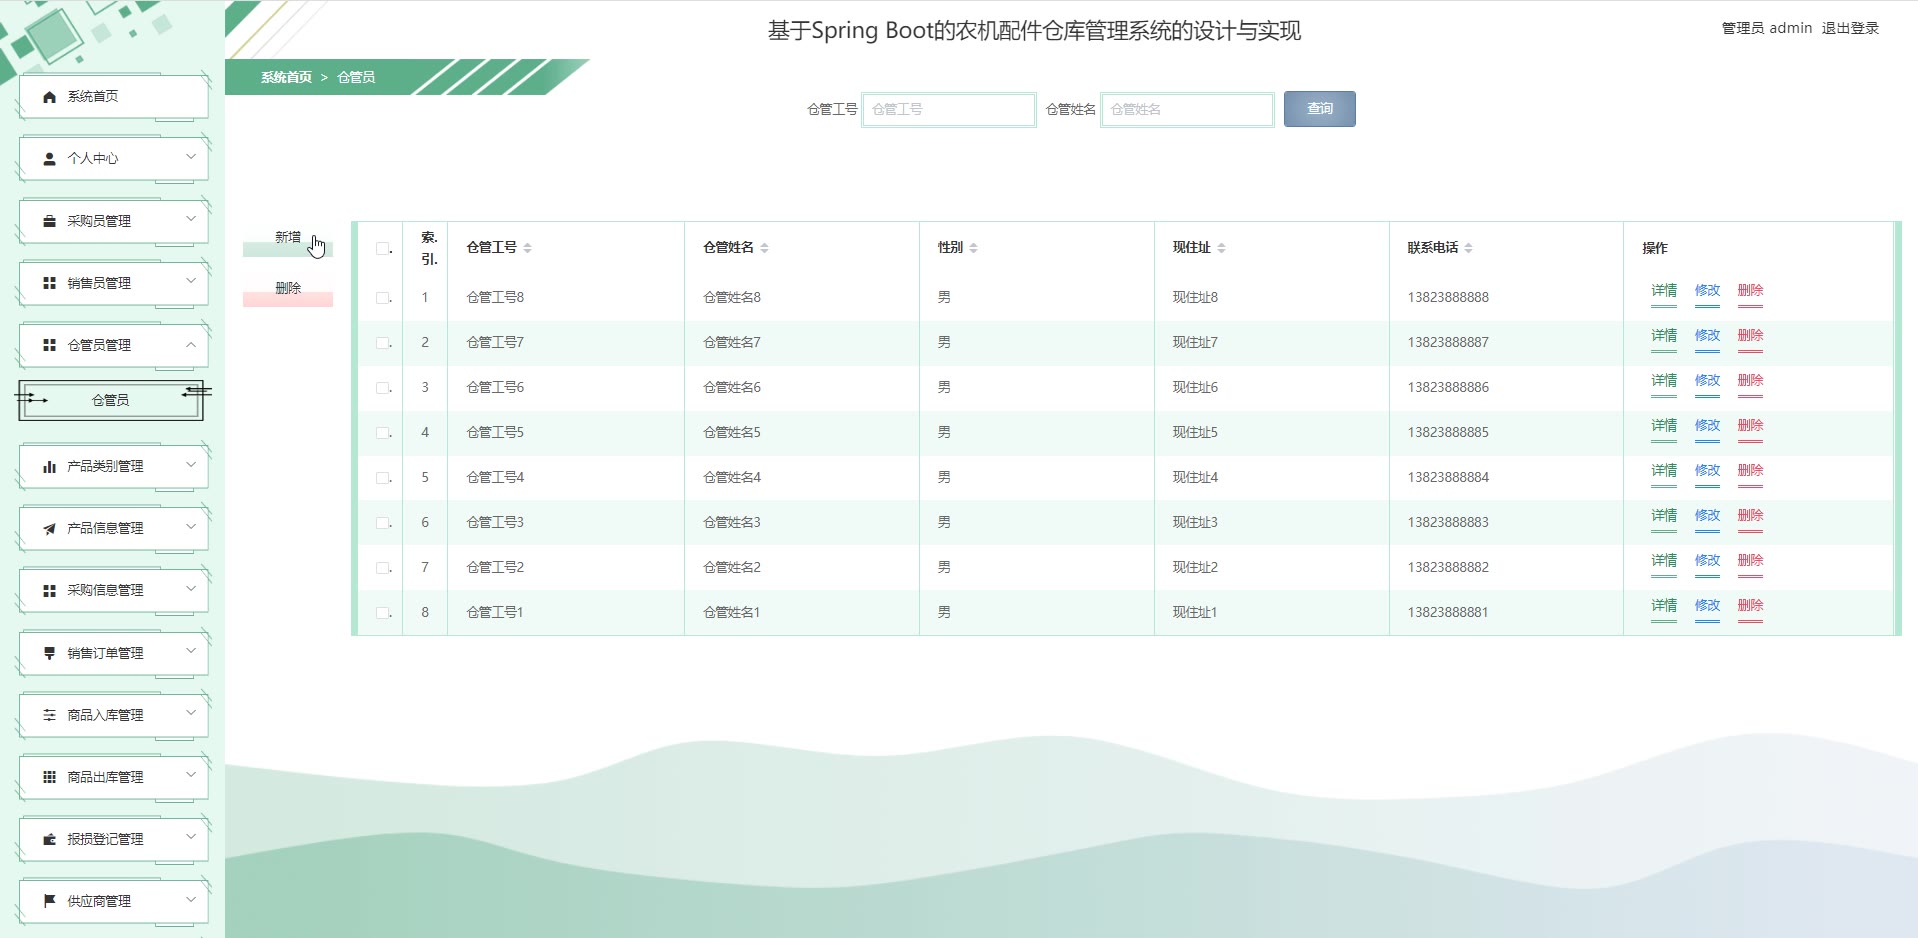Image resolution: width=1918 pixels, height=938 pixels.
Task: Sort by 性别 column arrows
Action: pos(973,248)
